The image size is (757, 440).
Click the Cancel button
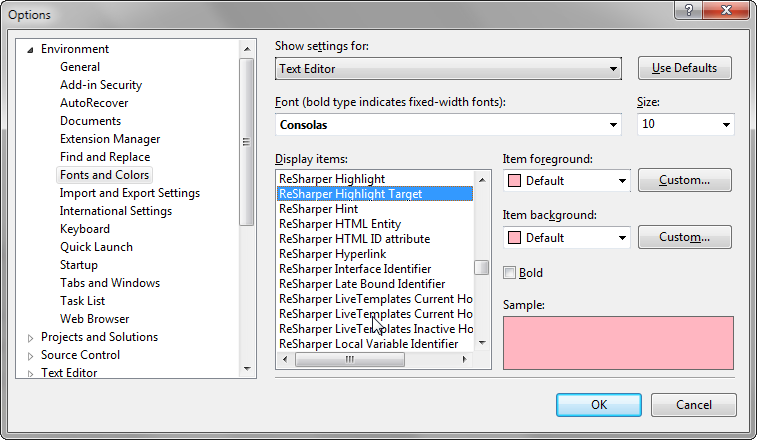click(x=694, y=405)
